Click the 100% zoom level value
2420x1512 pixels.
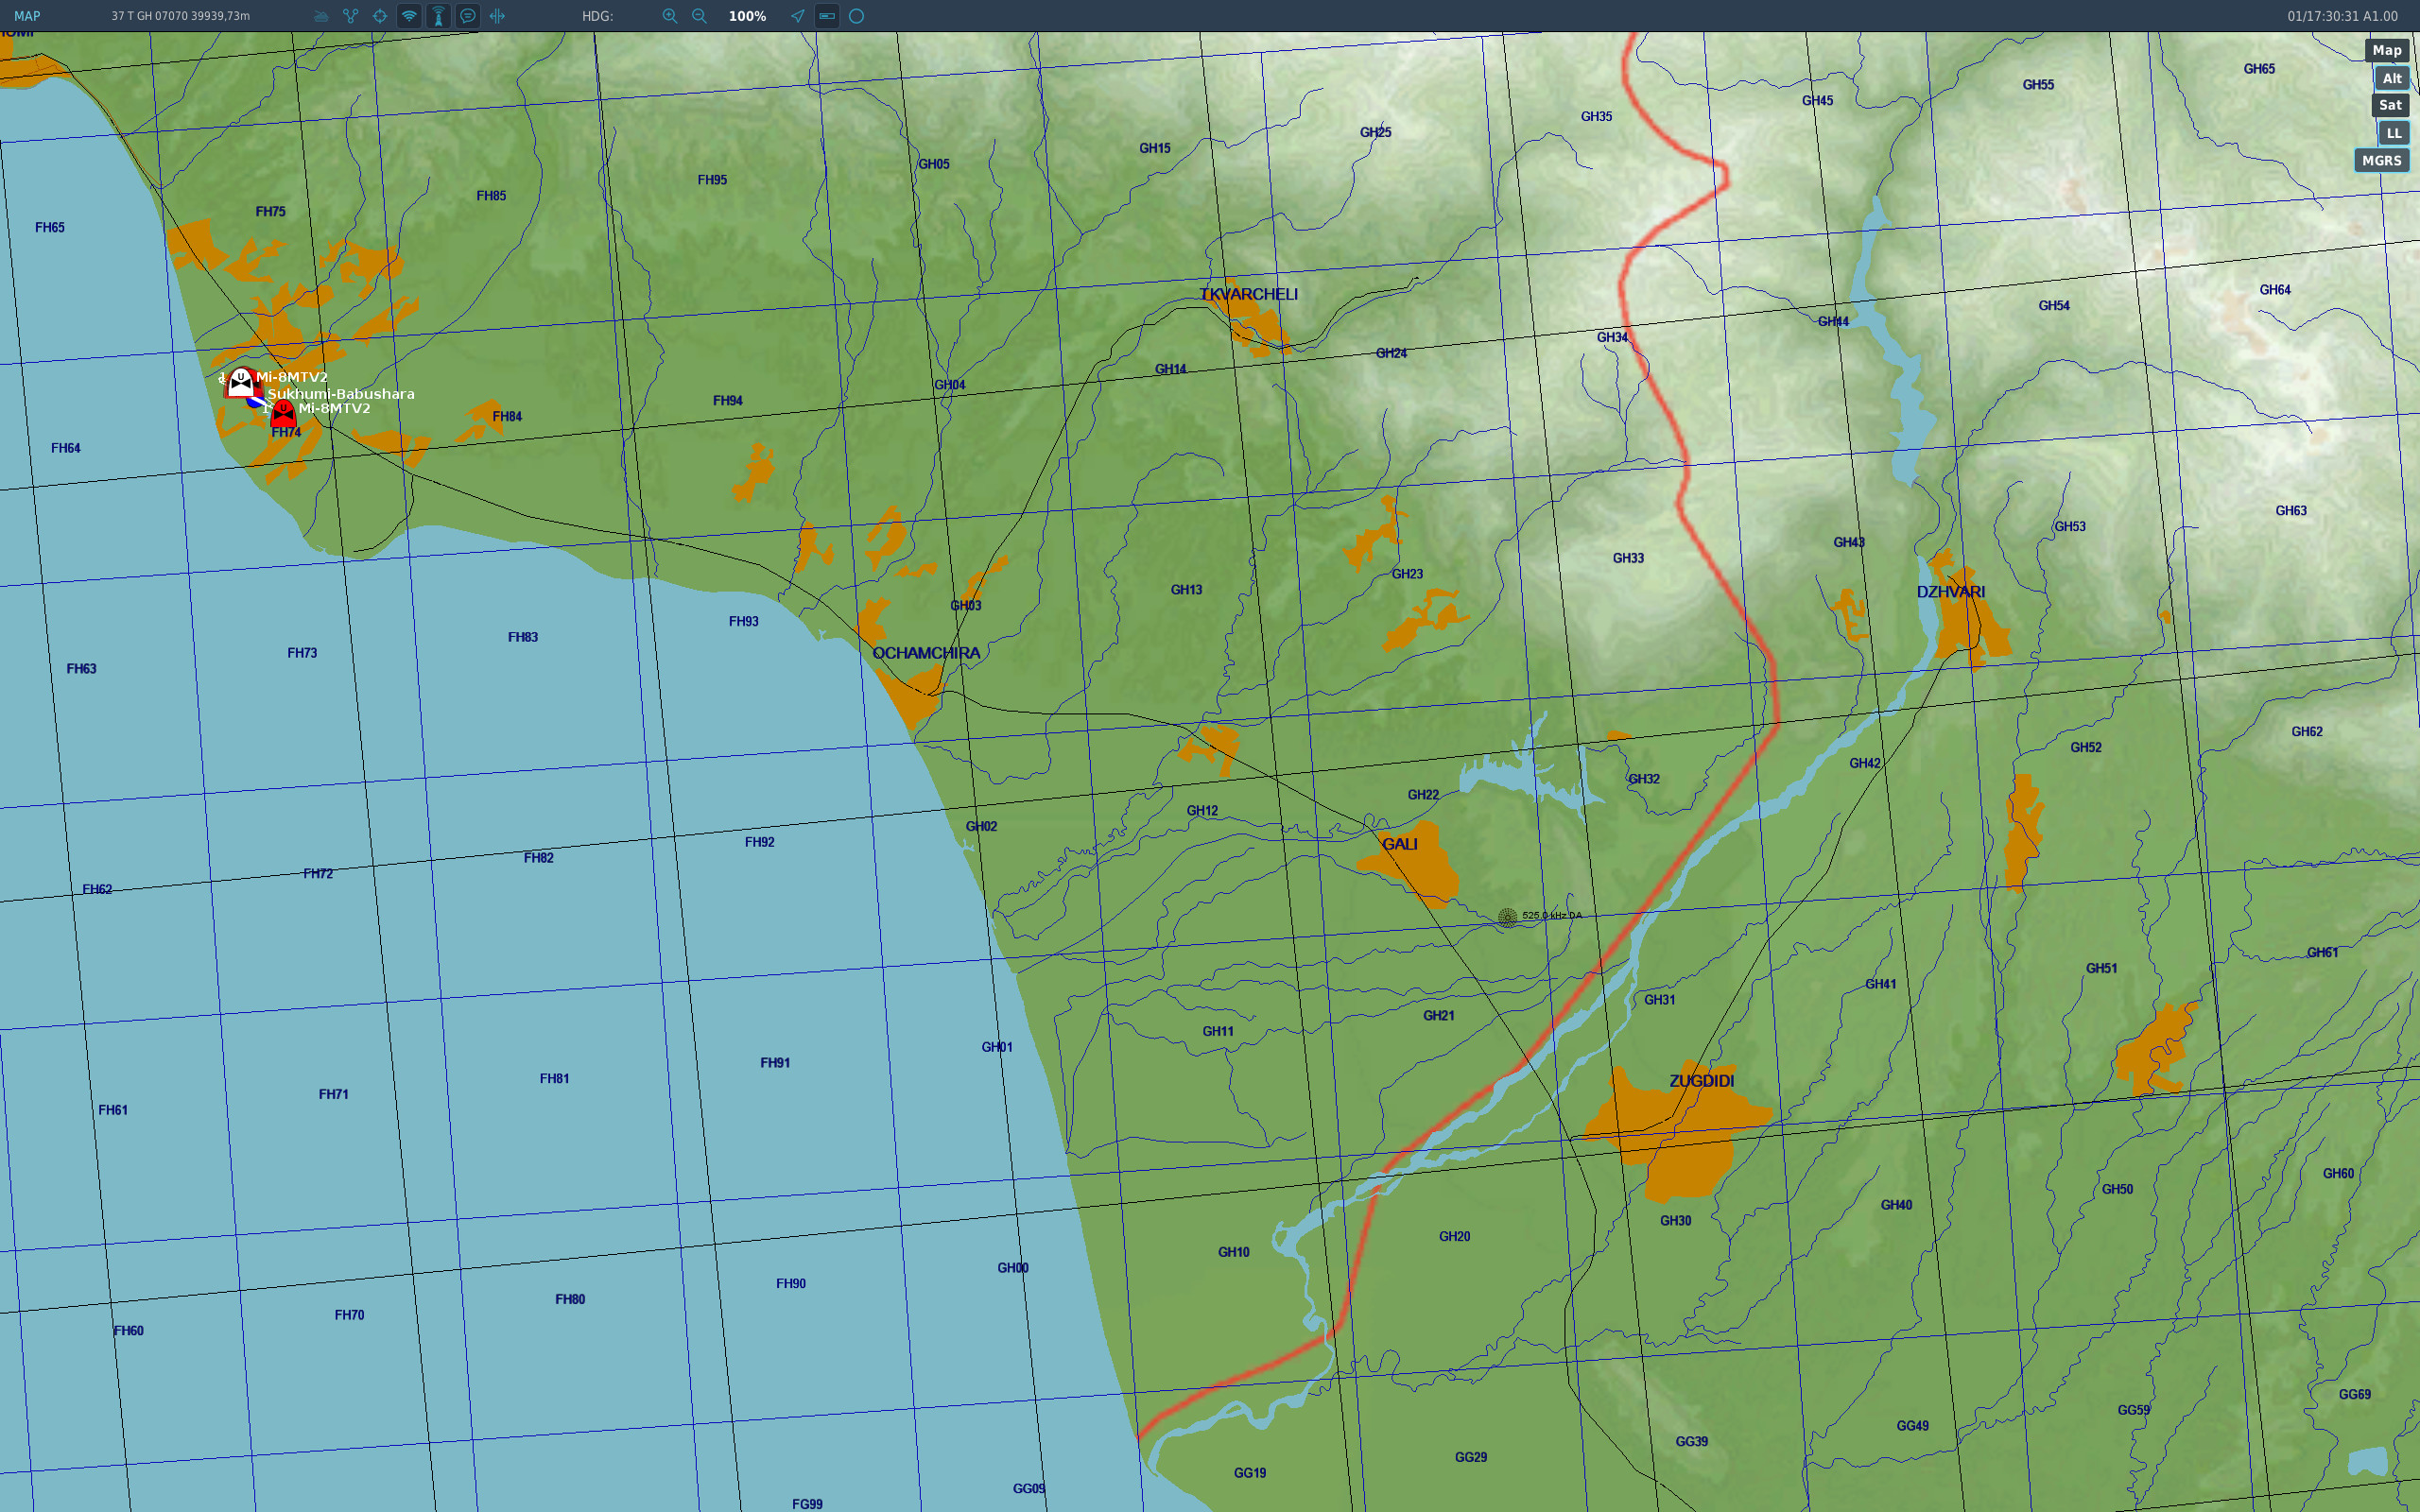click(x=747, y=16)
